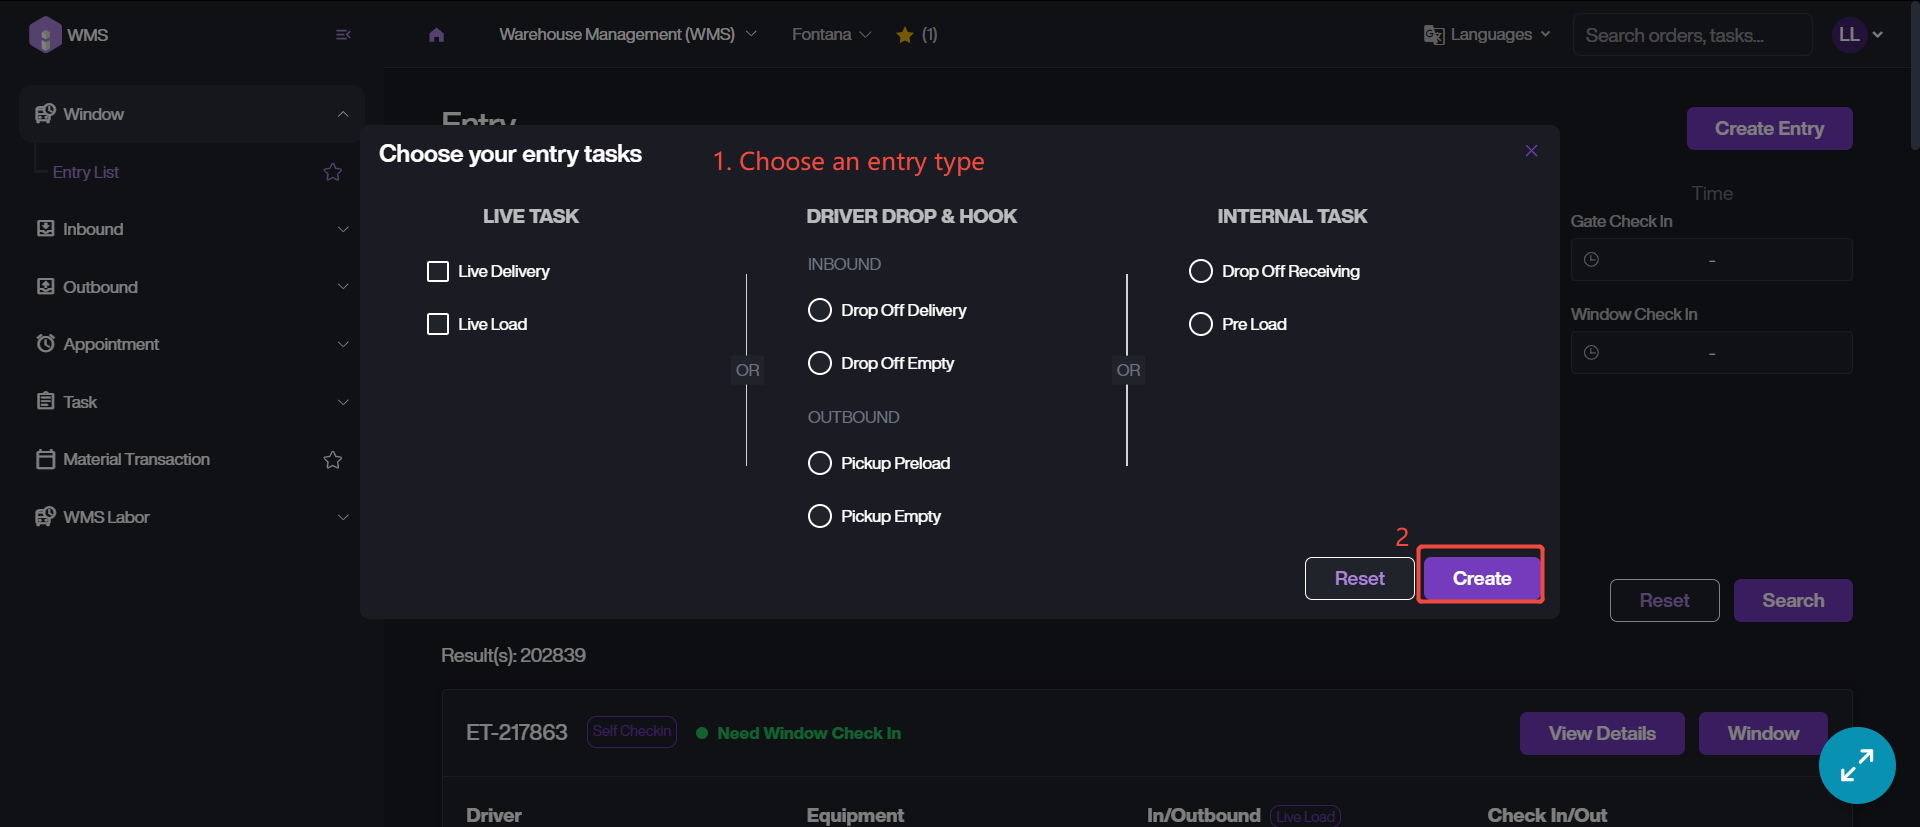Image resolution: width=1920 pixels, height=827 pixels.
Task: Click the expand arrows floating button
Action: [x=1857, y=765]
